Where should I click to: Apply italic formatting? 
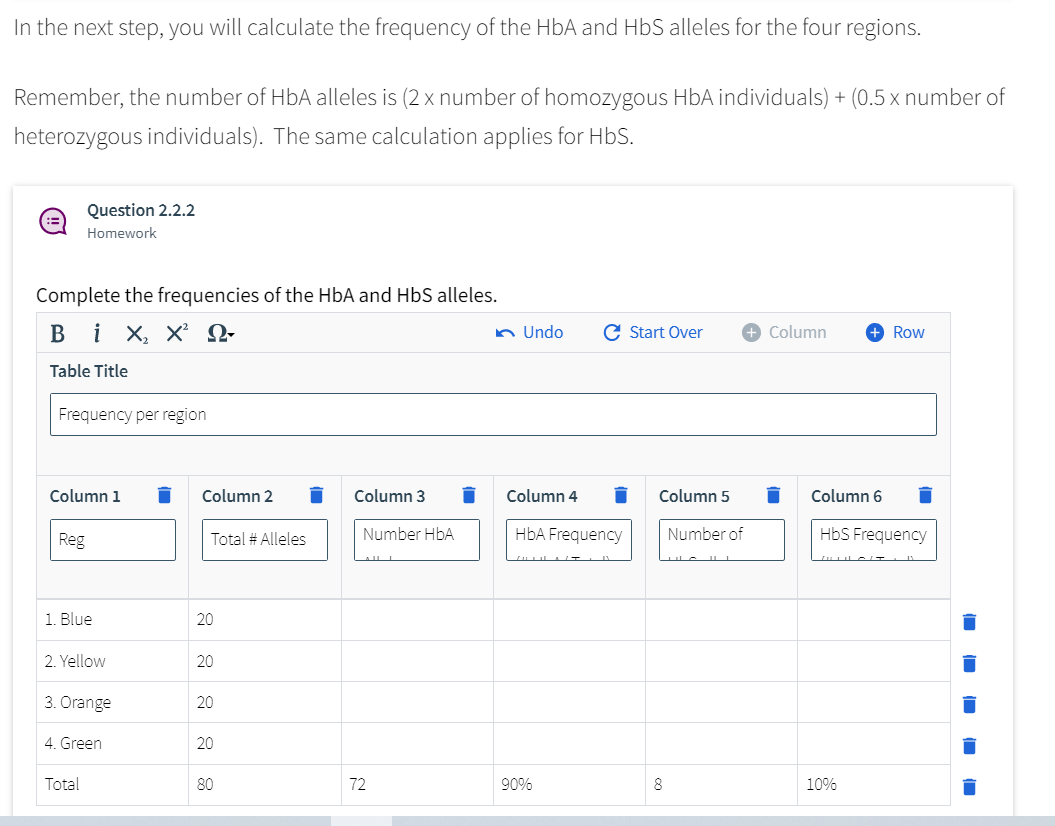pyautogui.click(x=95, y=332)
